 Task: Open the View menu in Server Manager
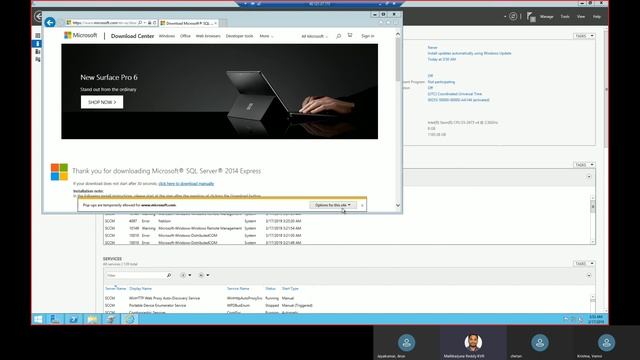pos(581,17)
